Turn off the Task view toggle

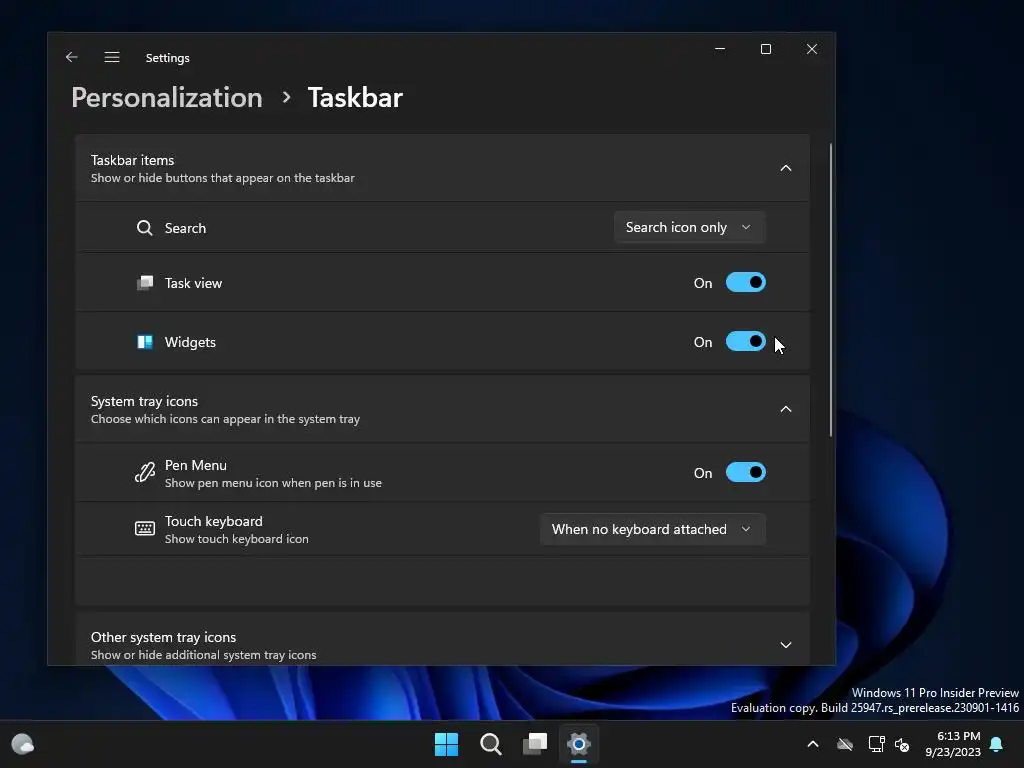click(746, 283)
